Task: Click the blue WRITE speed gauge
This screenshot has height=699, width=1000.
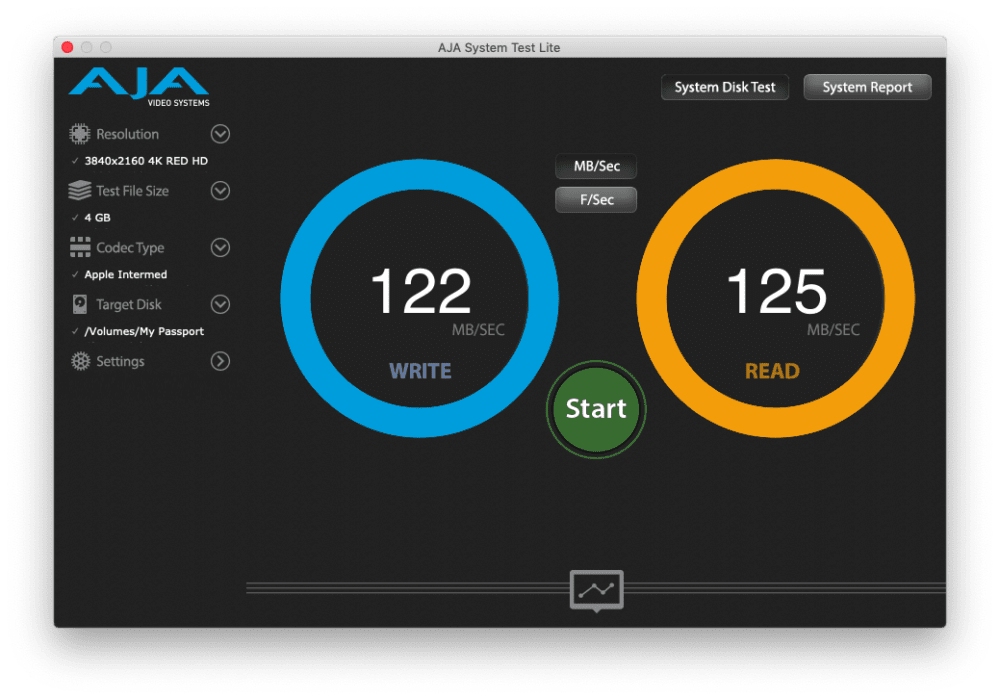Action: click(420, 298)
